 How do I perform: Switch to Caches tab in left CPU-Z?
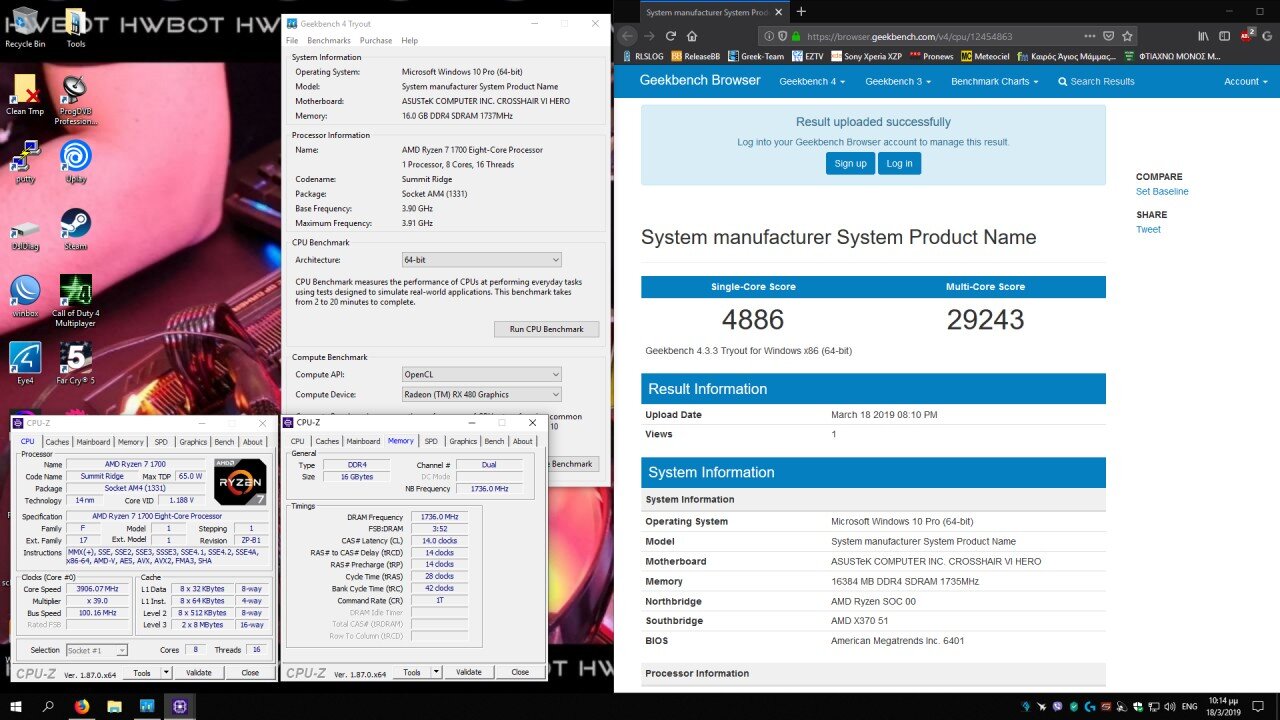(x=57, y=442)
